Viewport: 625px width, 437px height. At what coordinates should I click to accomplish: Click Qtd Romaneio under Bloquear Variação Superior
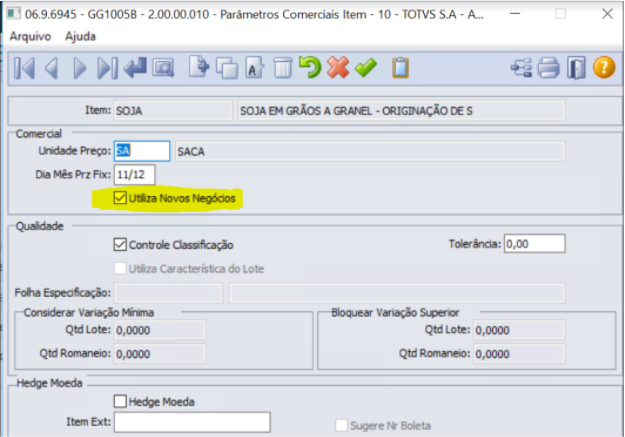tap(519, 354)
